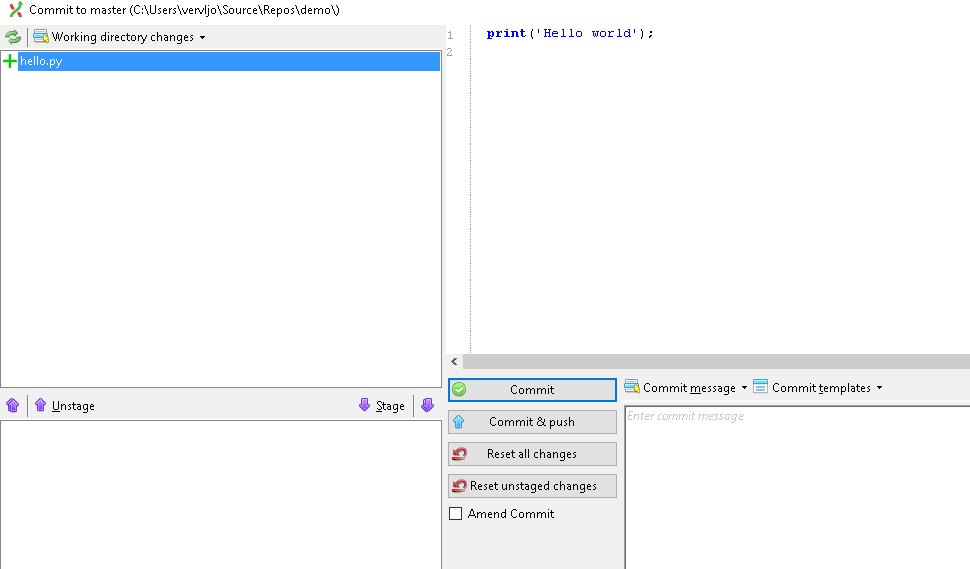Click into the Enter commit message field
This screenshot has width=970, height=569.
[x=797, y=487]
